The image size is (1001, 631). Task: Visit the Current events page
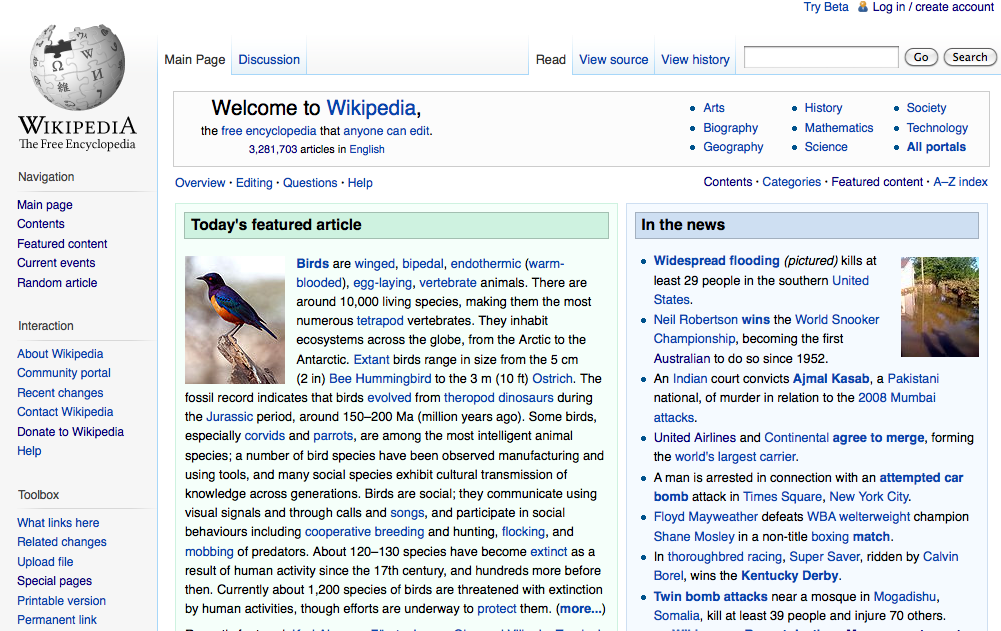(x=58, y=262)
